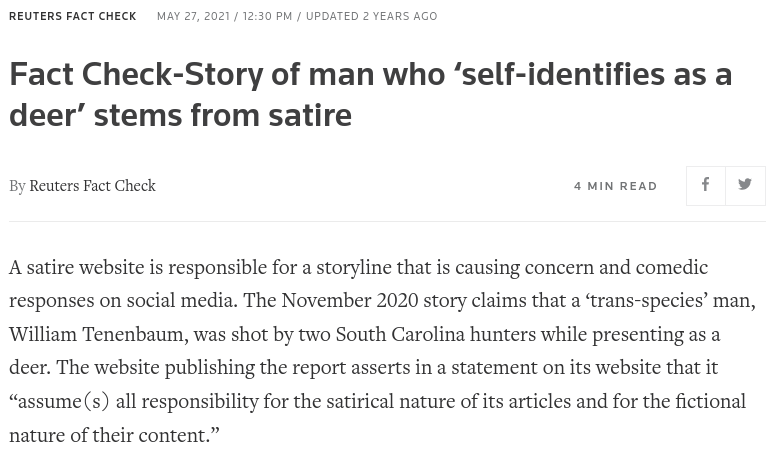This screenshot has width=784, height=474.
Task: Select the MAY 27, 2021 publication date
Action: tap(193, 16)
